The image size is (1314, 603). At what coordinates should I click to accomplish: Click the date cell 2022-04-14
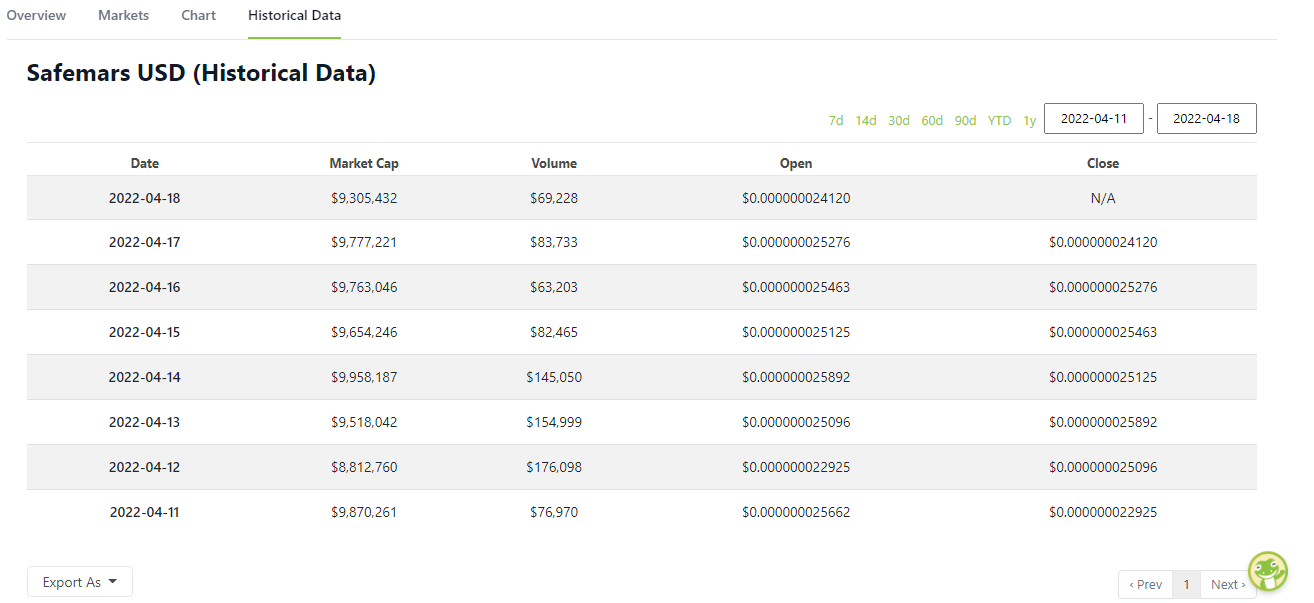click(x=145, y=377)
